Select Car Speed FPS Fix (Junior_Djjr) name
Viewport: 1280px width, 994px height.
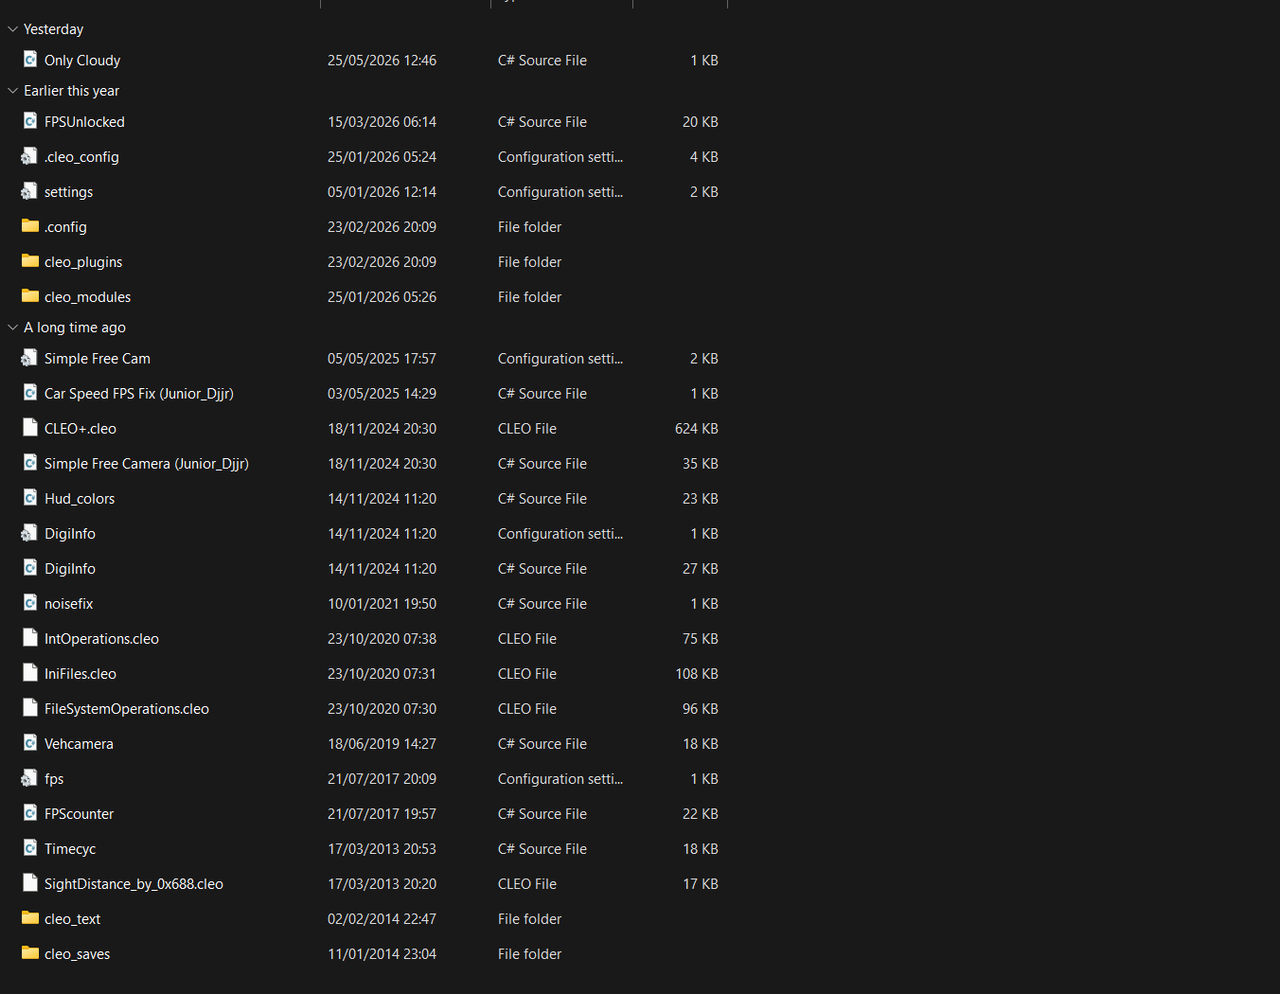coord(139,394)
